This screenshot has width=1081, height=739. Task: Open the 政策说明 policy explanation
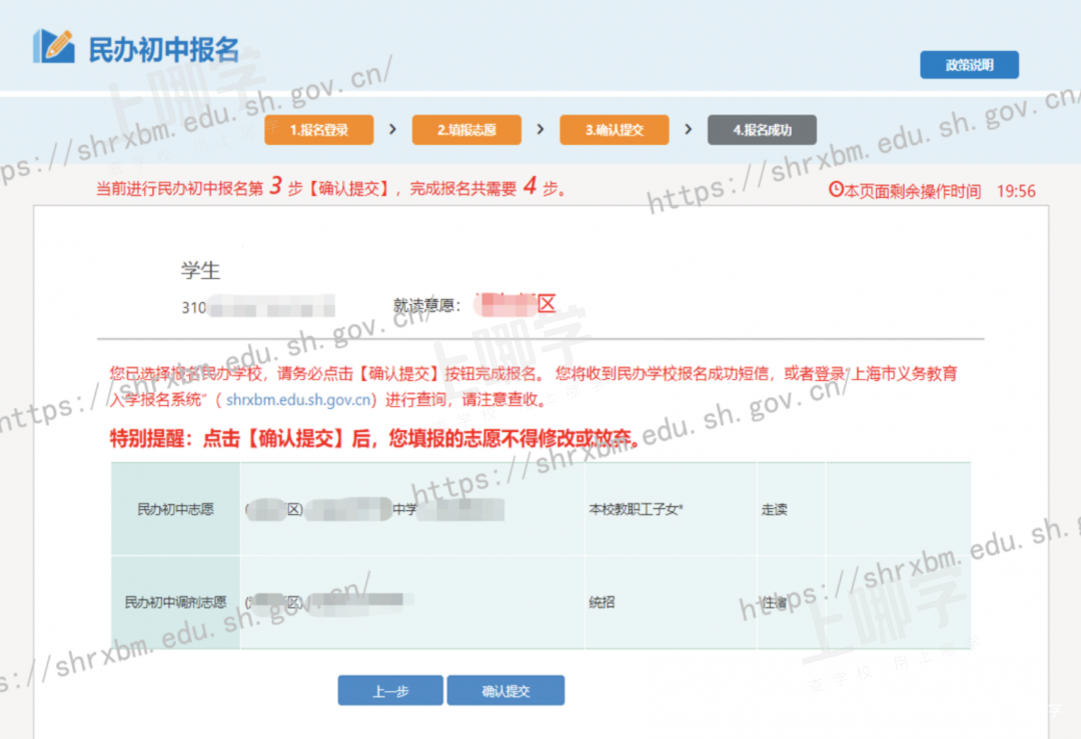[x=969, y=65]
